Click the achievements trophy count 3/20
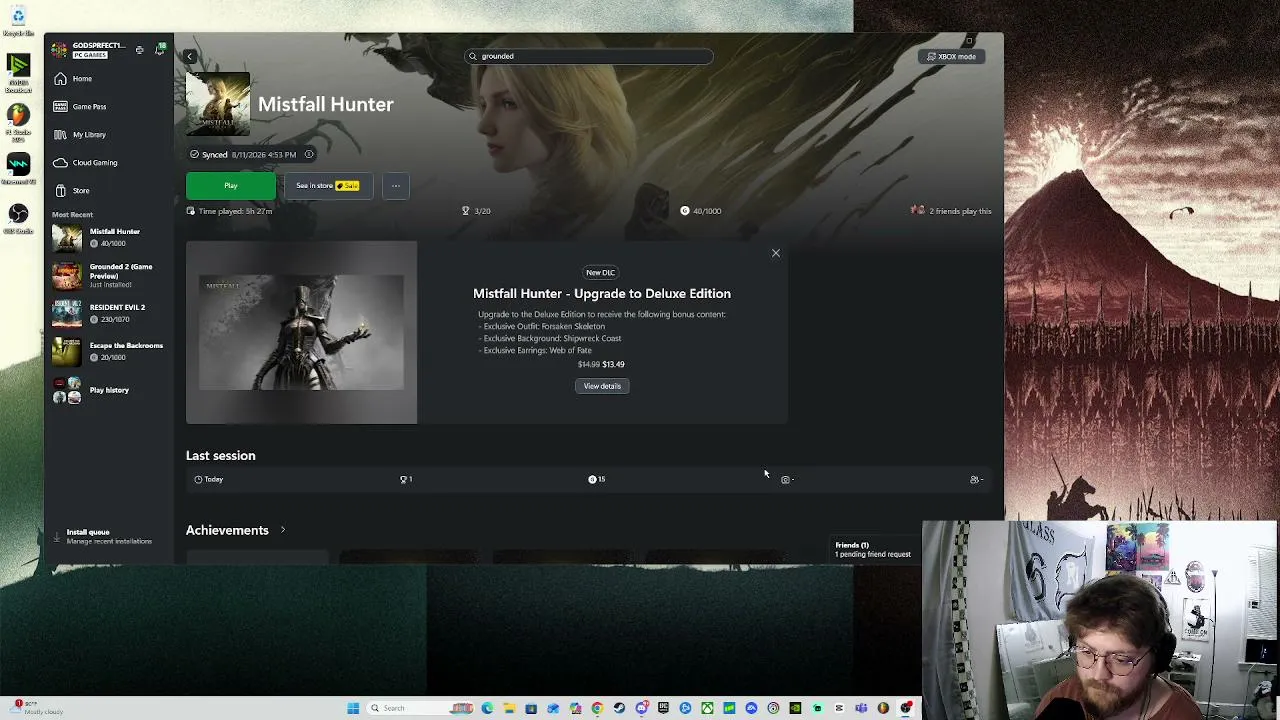1280x720 pixels. pyautogui.click(x=476, y=211)
